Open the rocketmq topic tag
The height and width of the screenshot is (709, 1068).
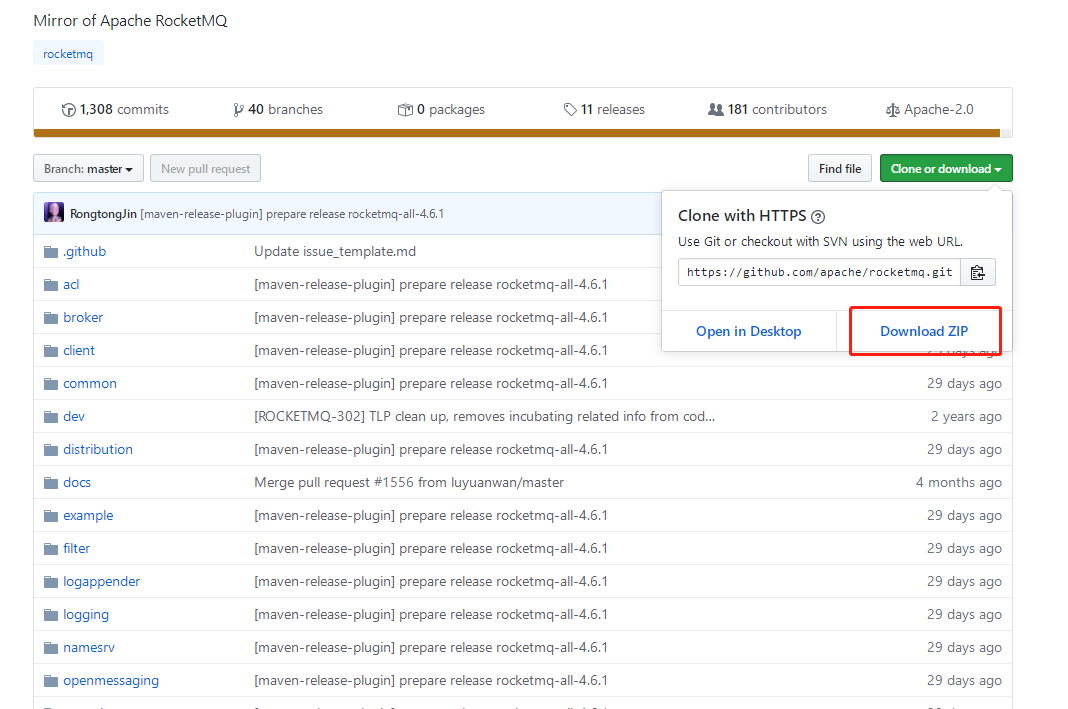tap(68, 53)
